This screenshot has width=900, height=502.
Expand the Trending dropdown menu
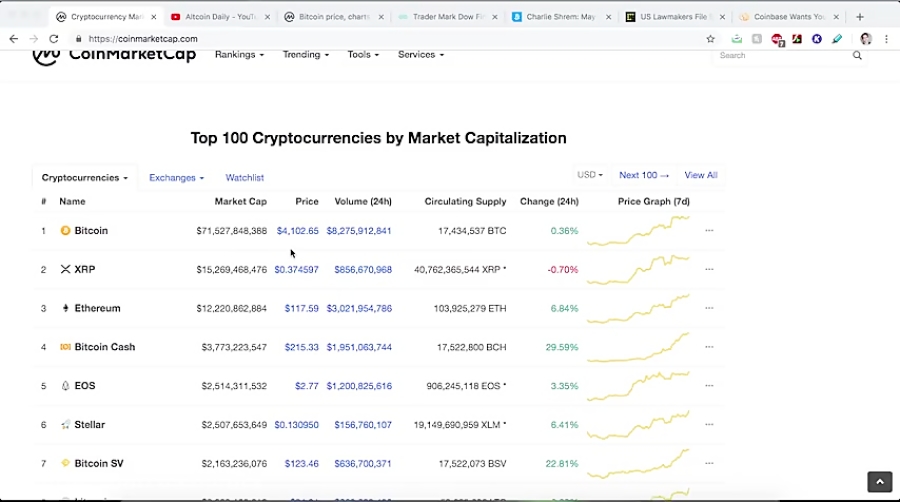305,55
